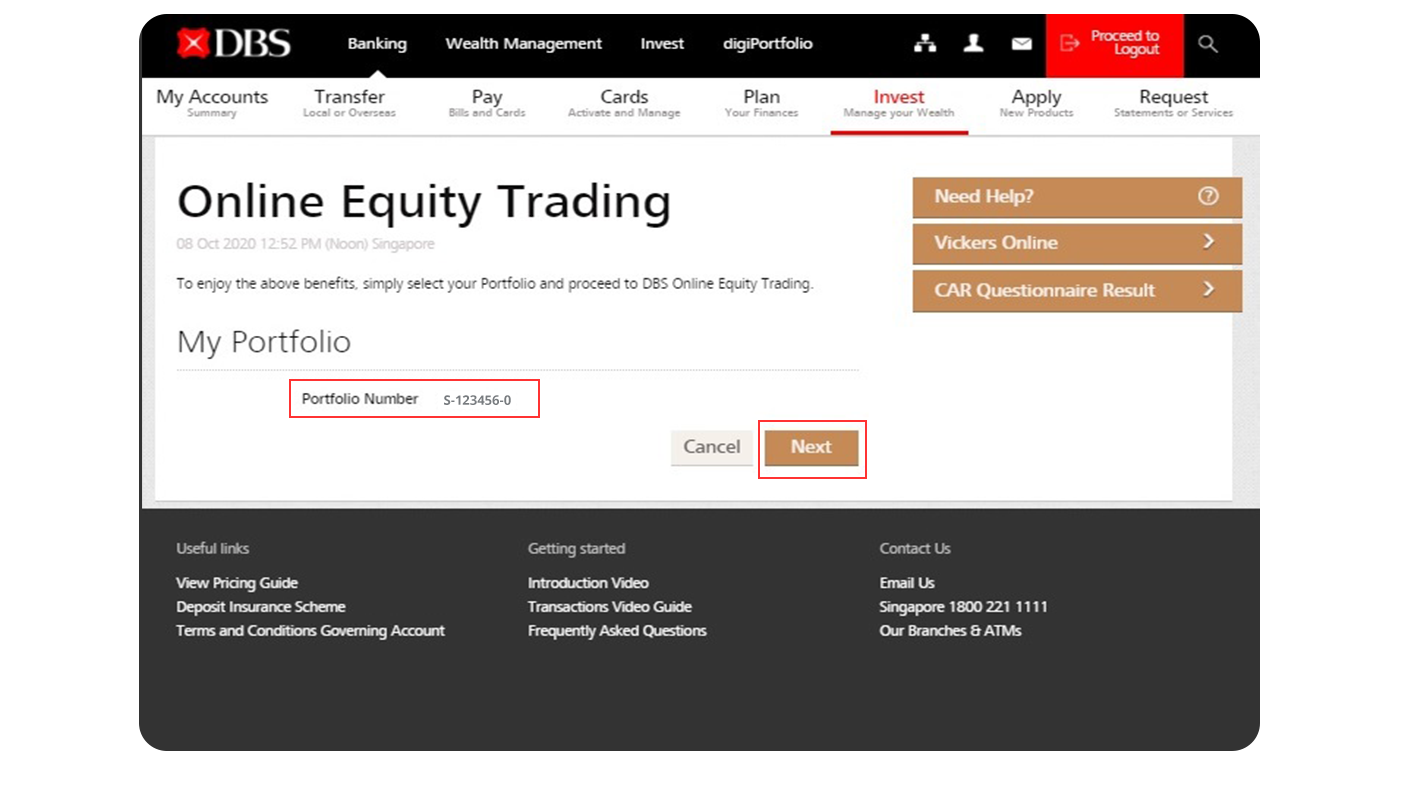The width and height of the screenshot is (1406, 810).
Task: Click the search magnifier icon
Action: (x=1208, y=44)
